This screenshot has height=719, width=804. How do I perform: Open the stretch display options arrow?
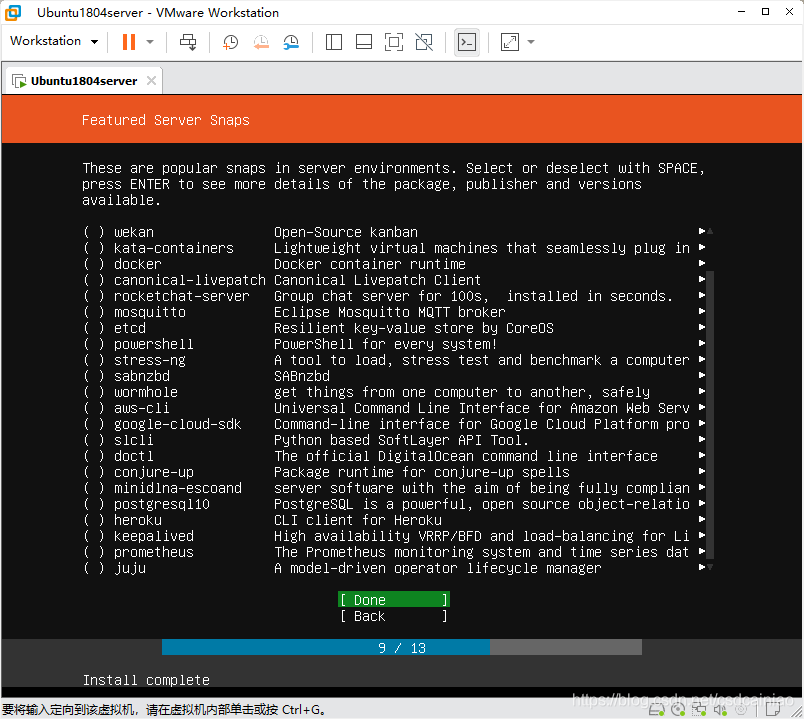point(531,42)
